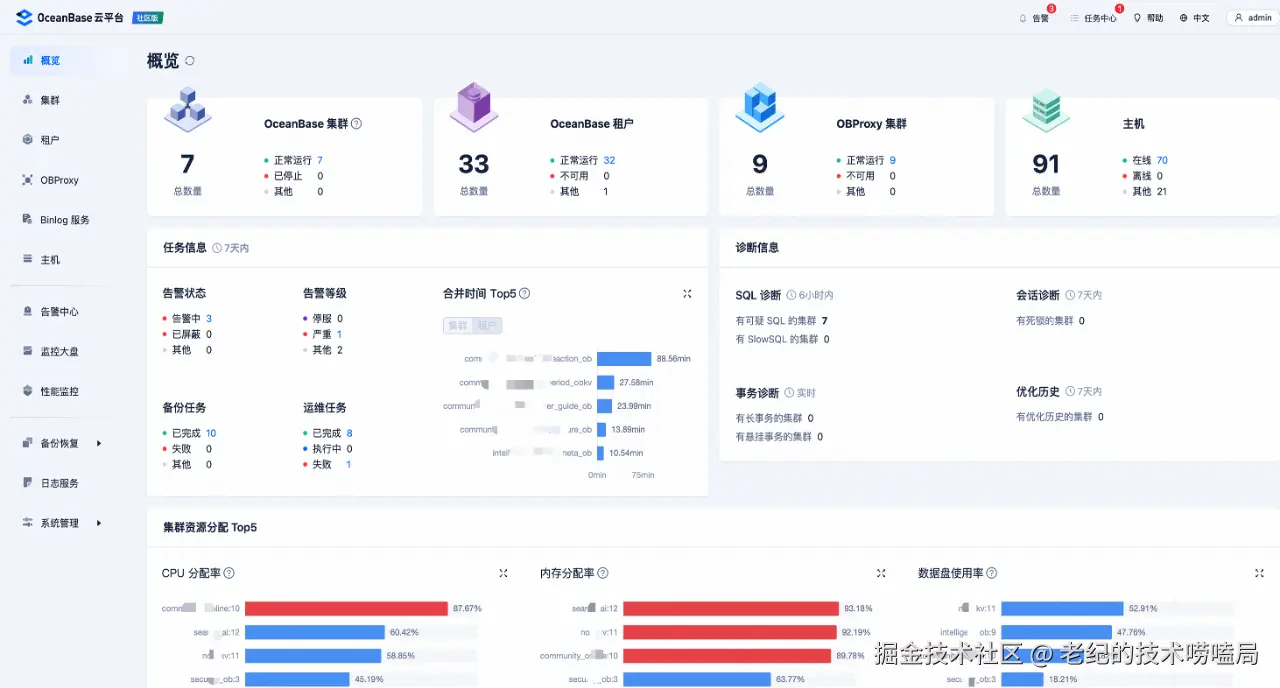Refresh the 概览 overview page
Image resolution: width=1280 pixels, height=688 pixels.
click(x=190, y=61)
